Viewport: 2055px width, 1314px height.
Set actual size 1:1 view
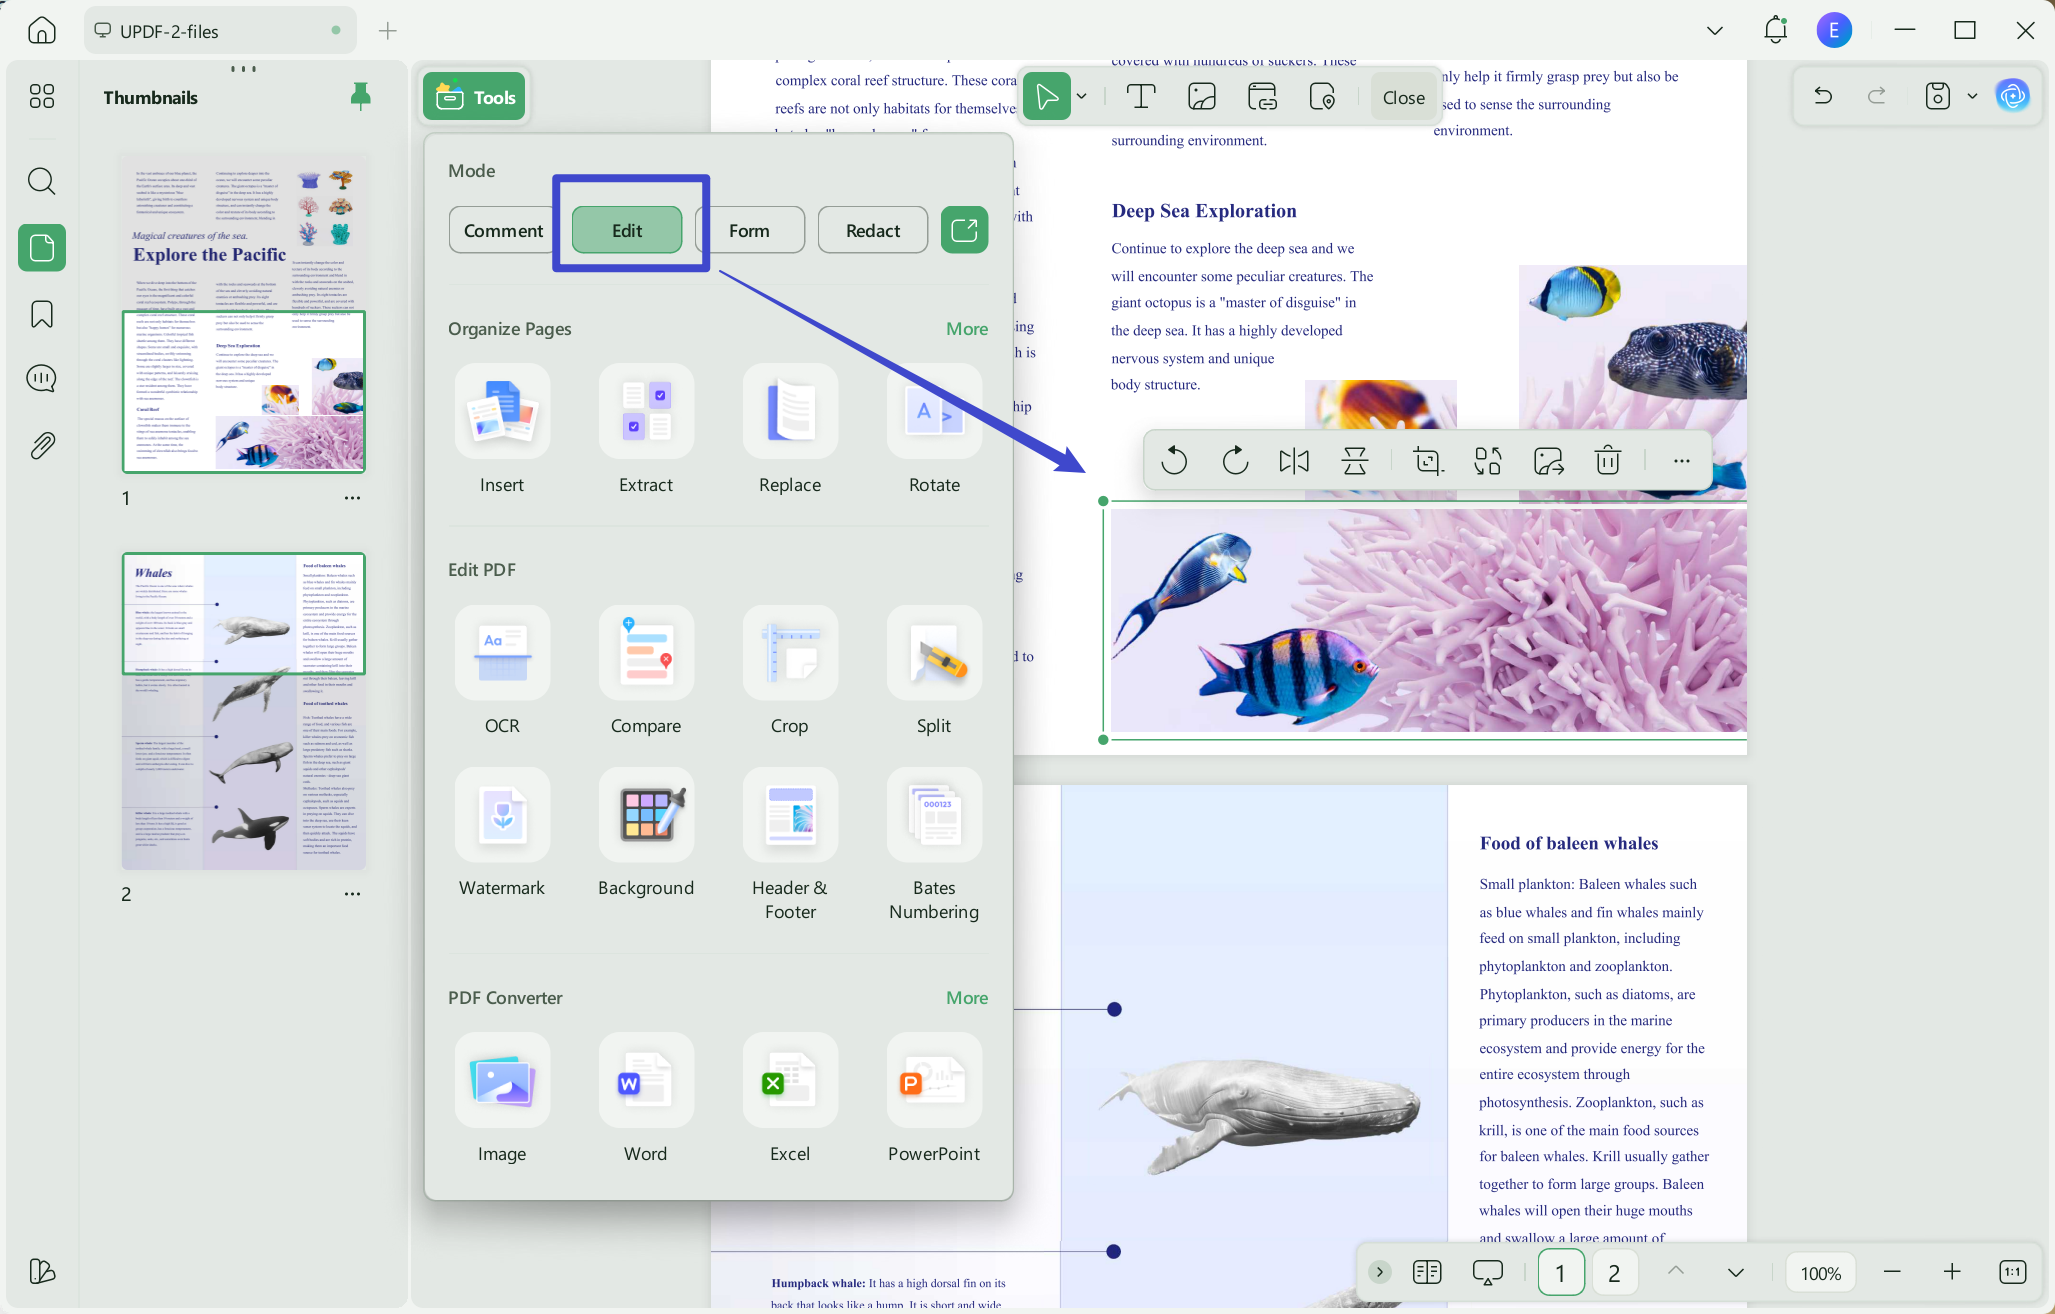point(2012,1272)
